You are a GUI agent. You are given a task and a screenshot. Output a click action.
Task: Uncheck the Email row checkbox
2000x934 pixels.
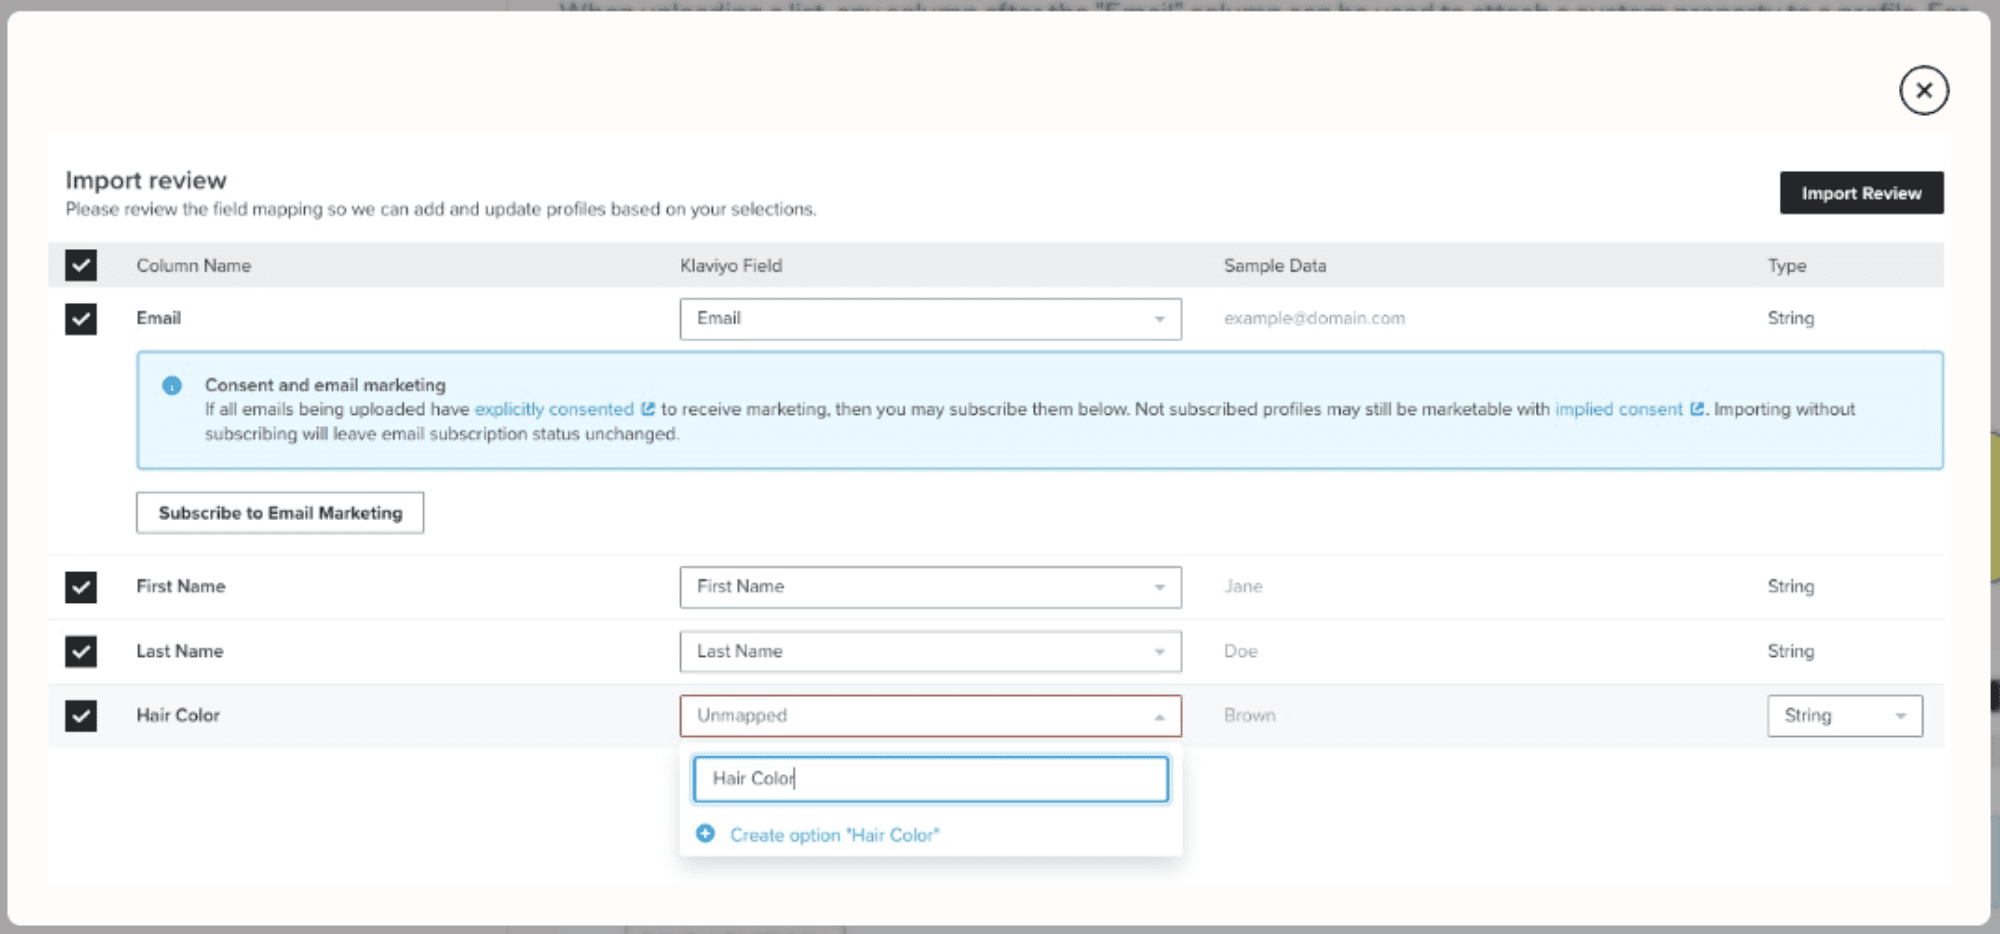point(81,319)
